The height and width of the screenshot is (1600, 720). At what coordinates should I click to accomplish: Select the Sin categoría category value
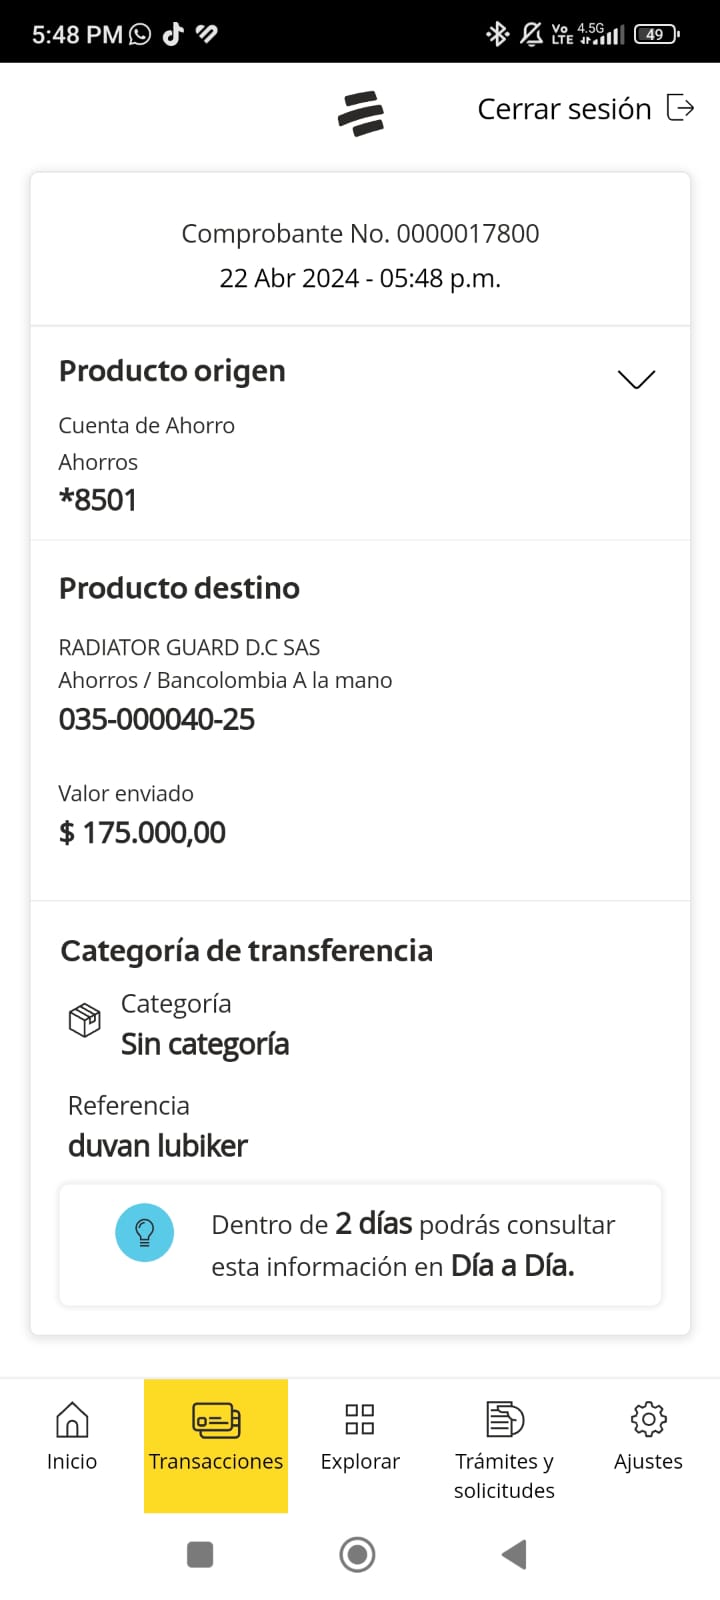(x=205, y=1044)
